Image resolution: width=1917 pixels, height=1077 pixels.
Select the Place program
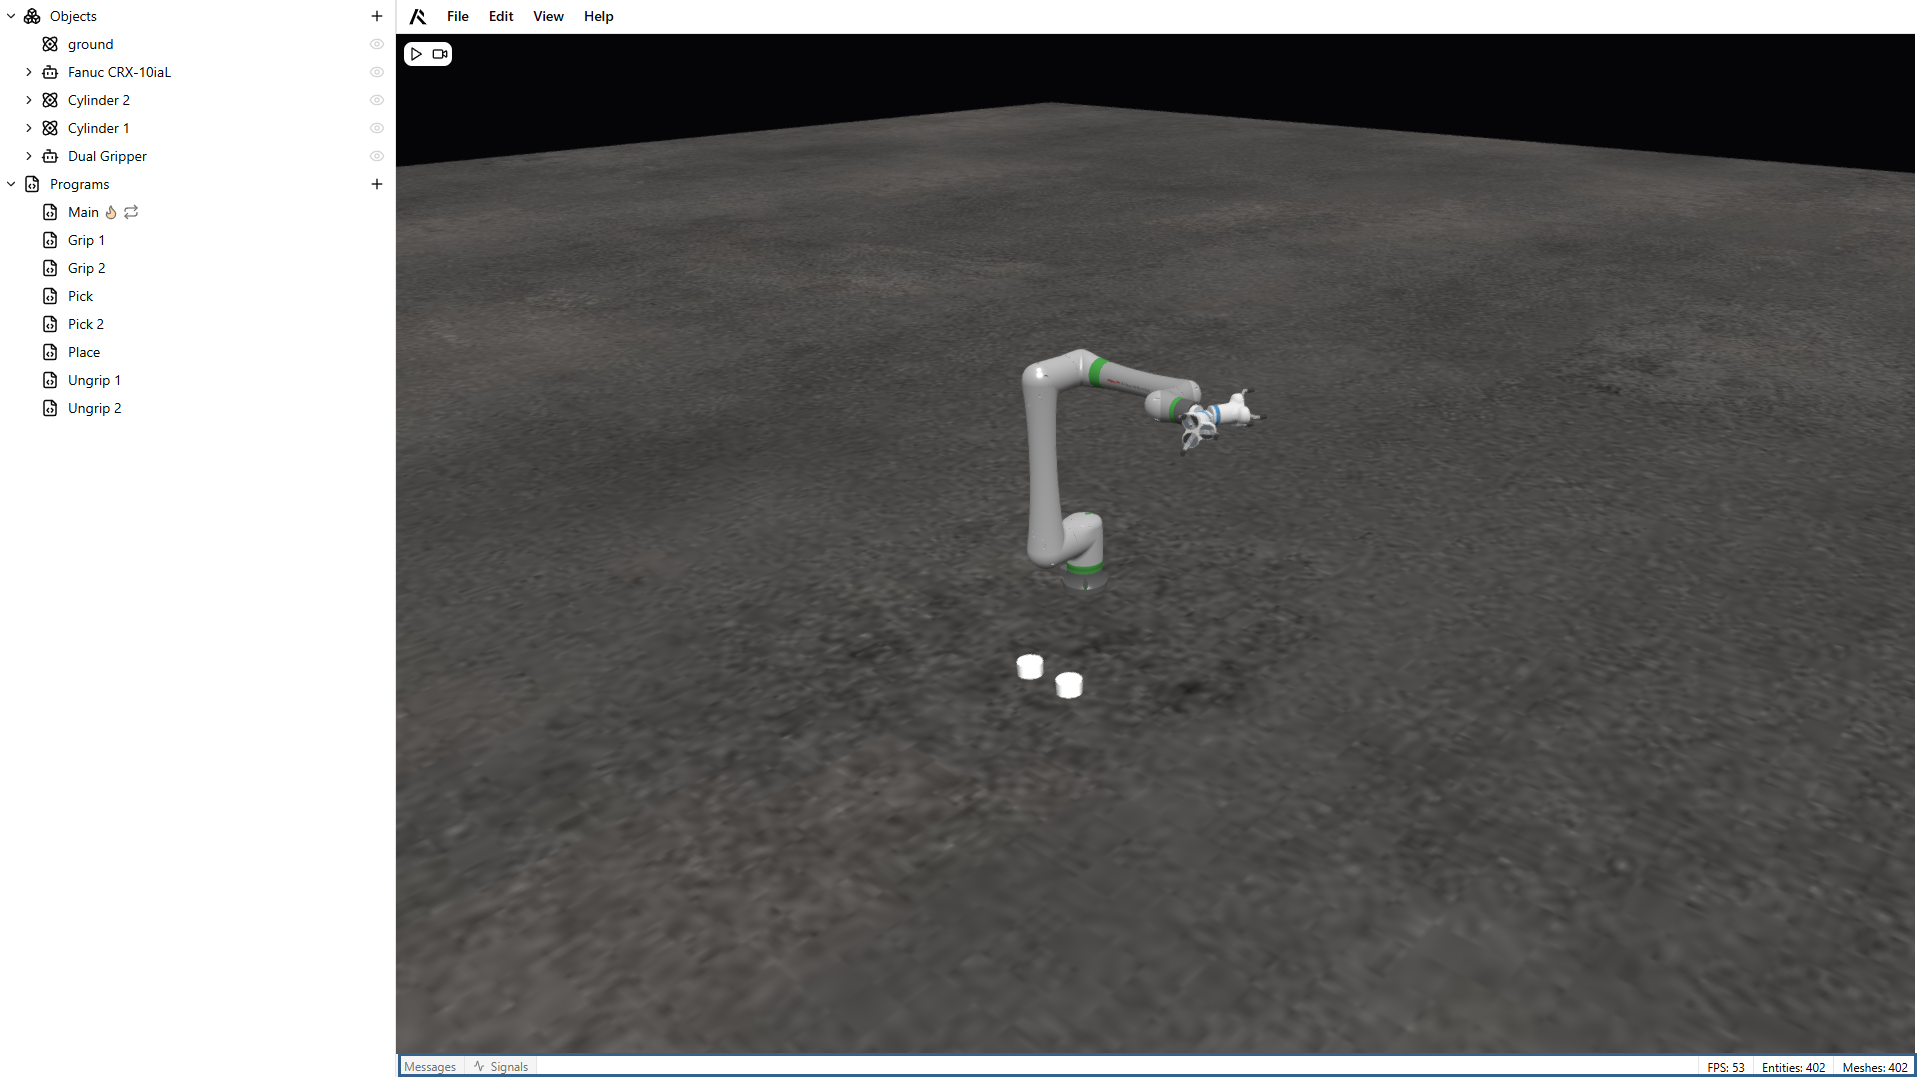click(x=84, y=352)
